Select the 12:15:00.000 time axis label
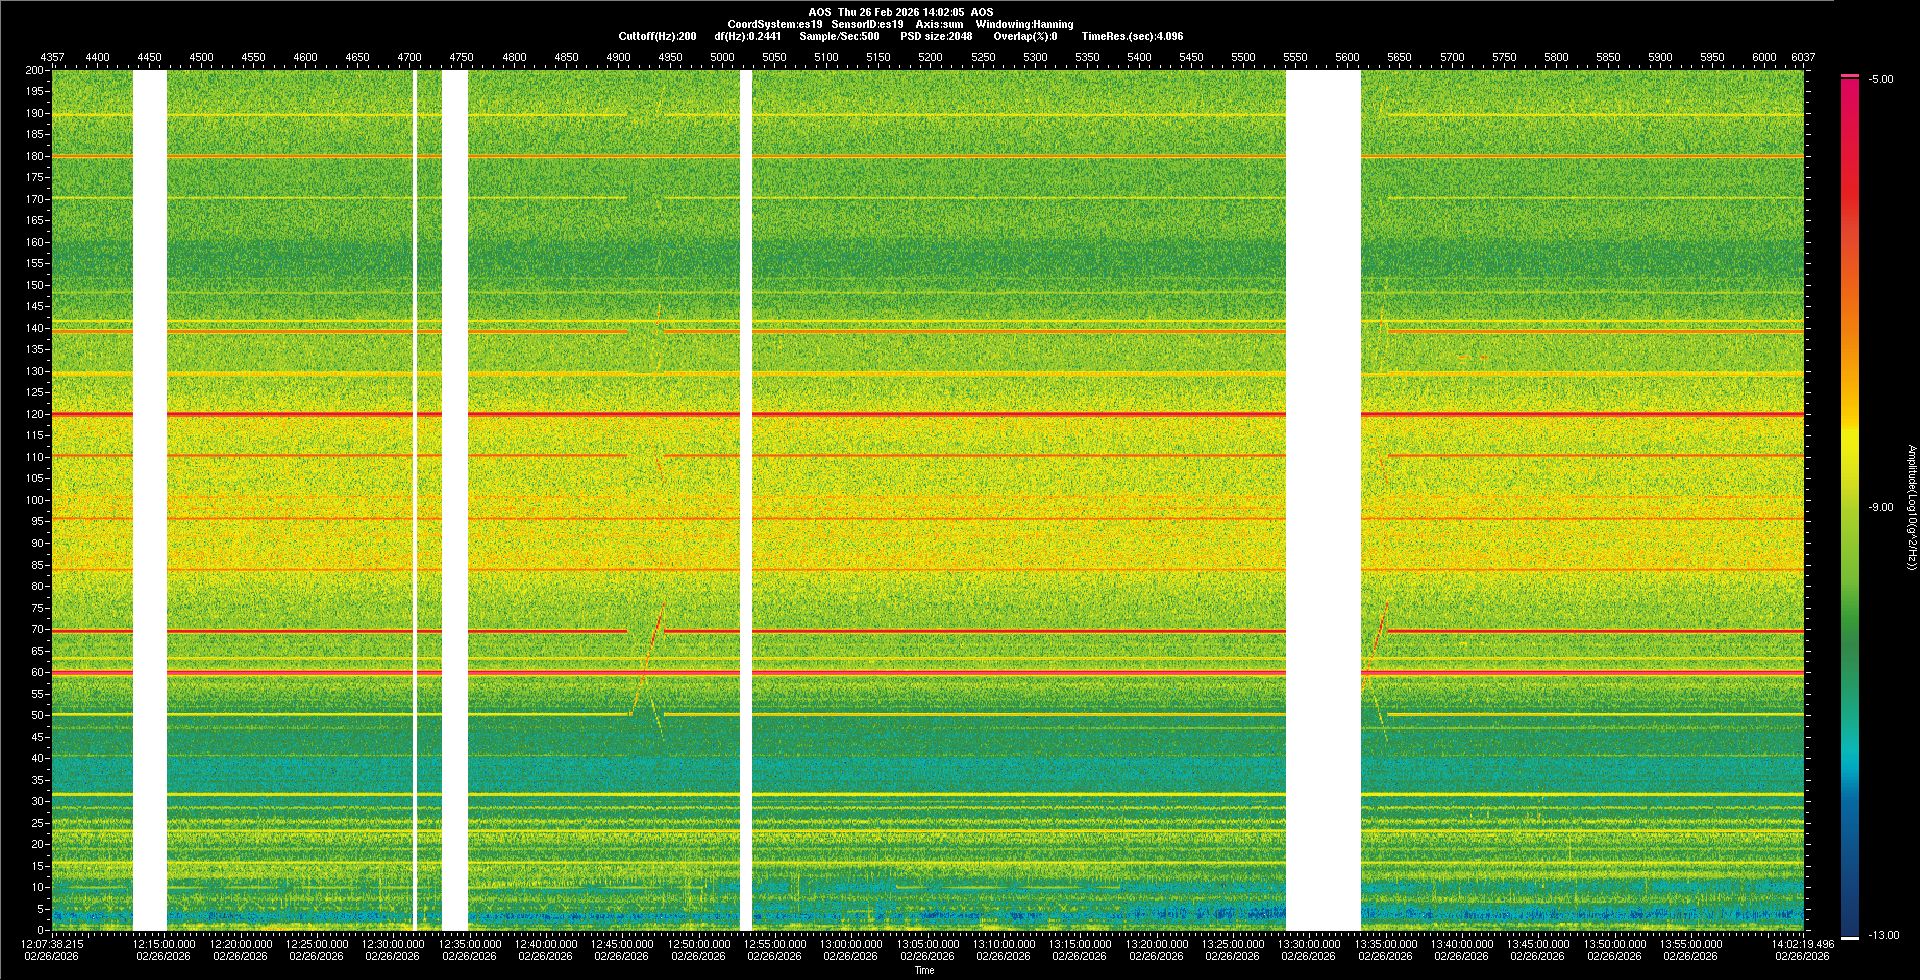 164,943
